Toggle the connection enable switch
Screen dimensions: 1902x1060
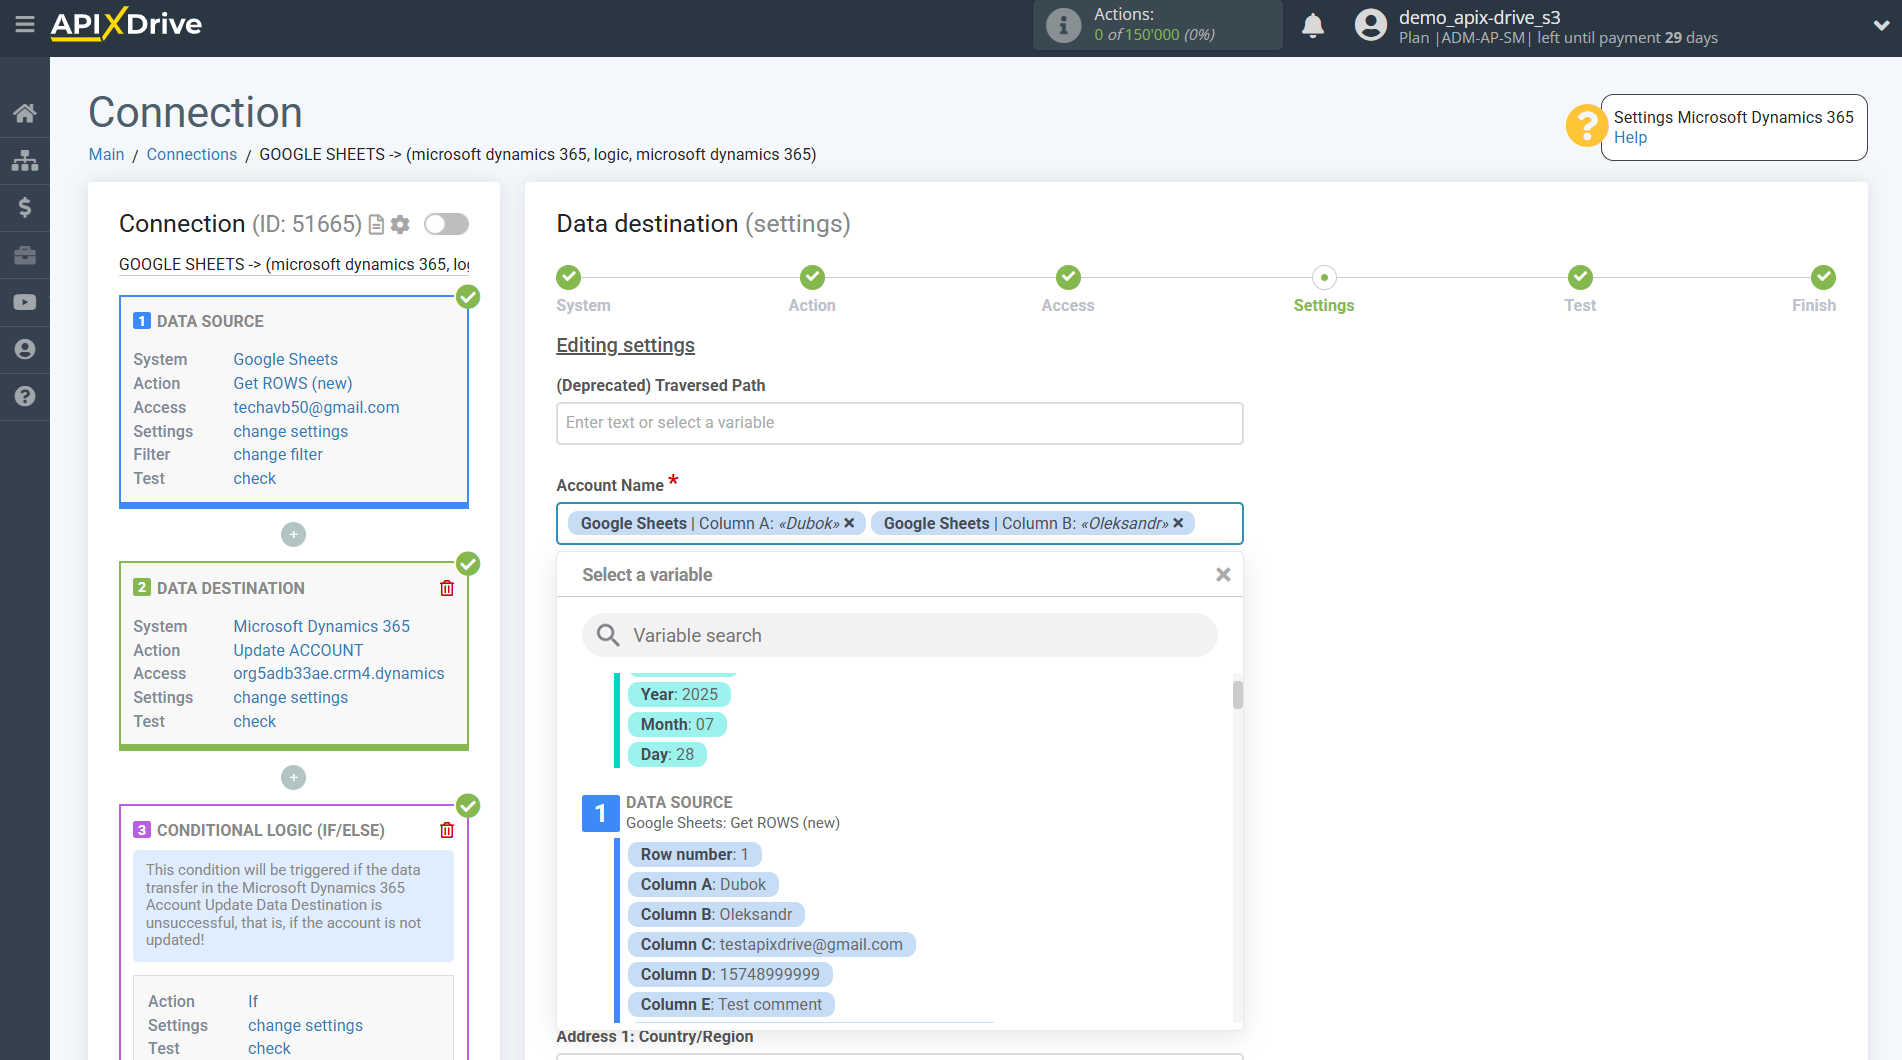446,224
